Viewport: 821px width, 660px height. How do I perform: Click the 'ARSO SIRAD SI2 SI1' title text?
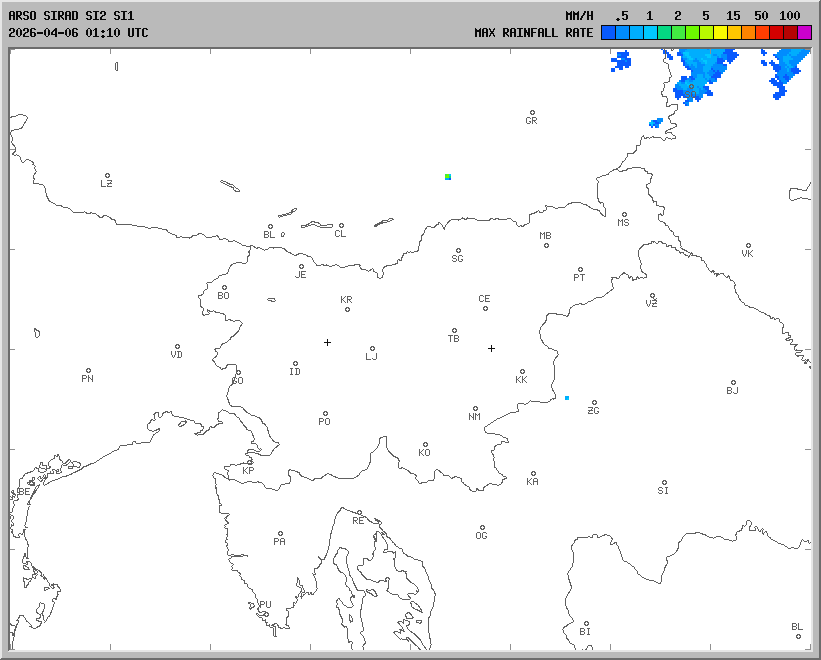[70, 16]
